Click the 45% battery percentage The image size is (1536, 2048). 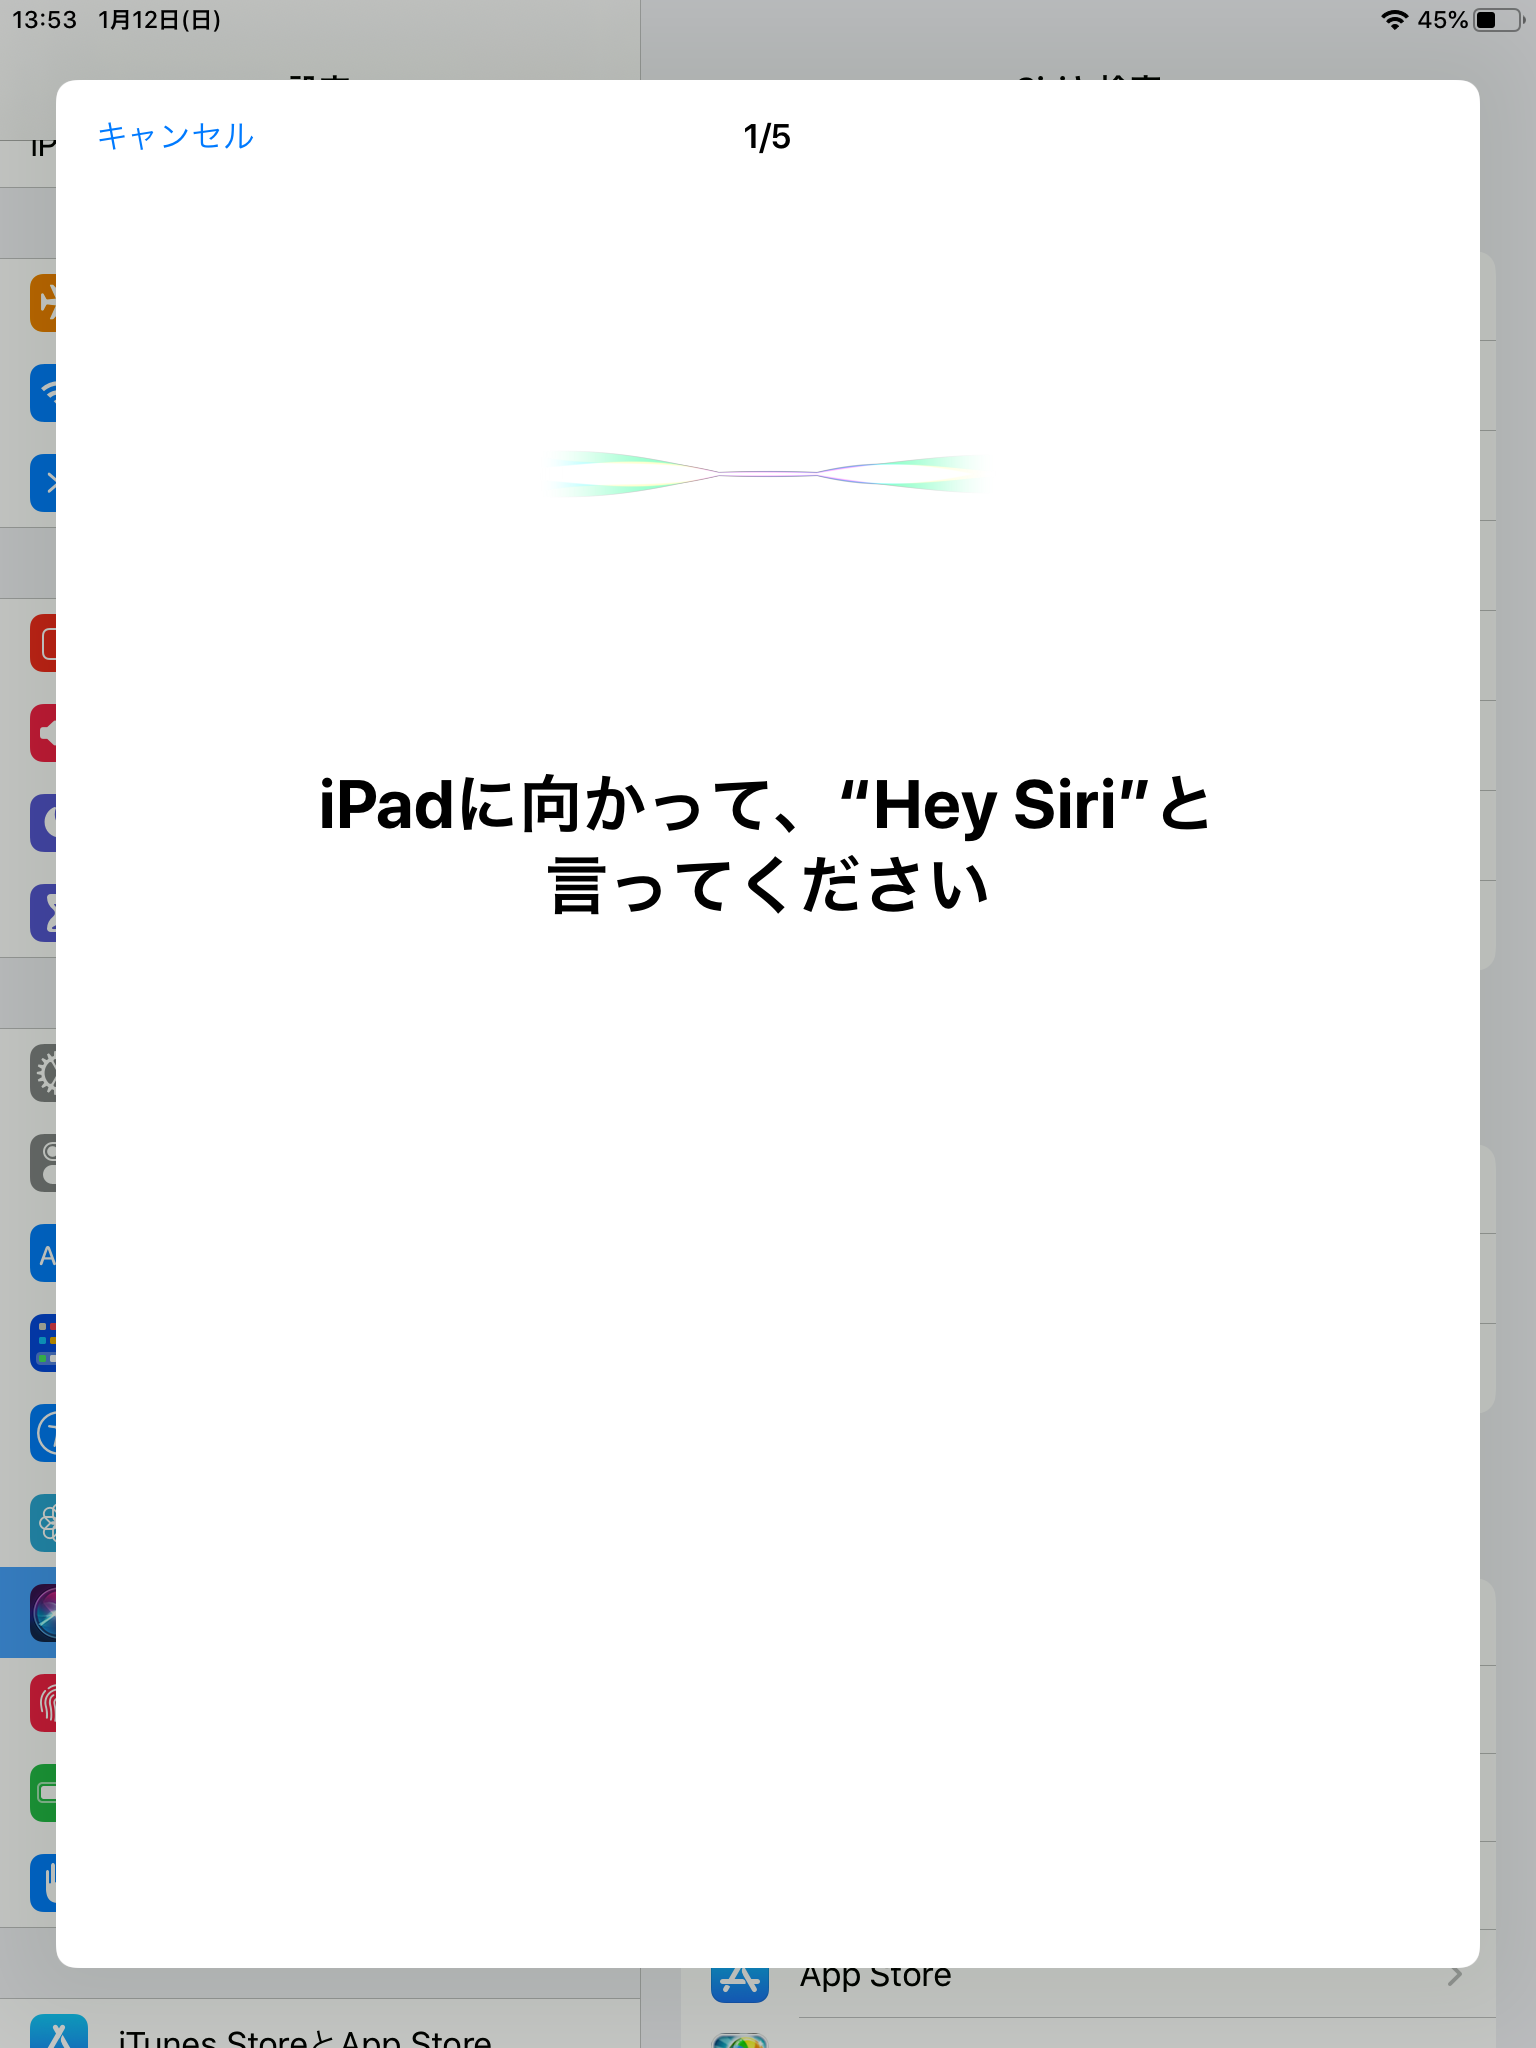[x=1442, y=20]
